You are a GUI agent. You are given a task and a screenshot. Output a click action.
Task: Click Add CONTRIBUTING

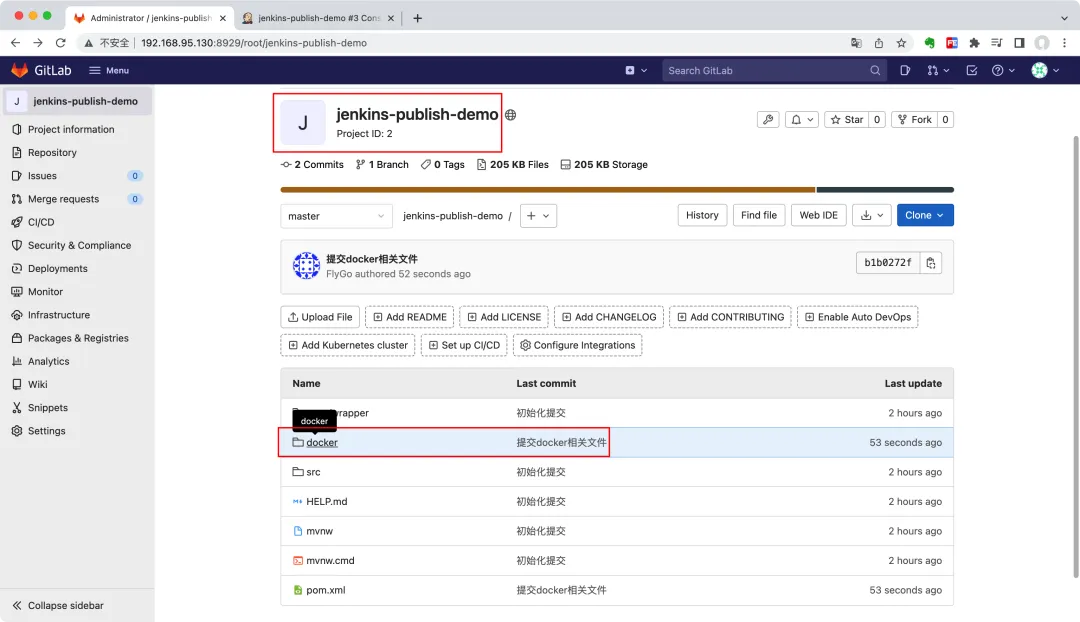click(730, 317)
